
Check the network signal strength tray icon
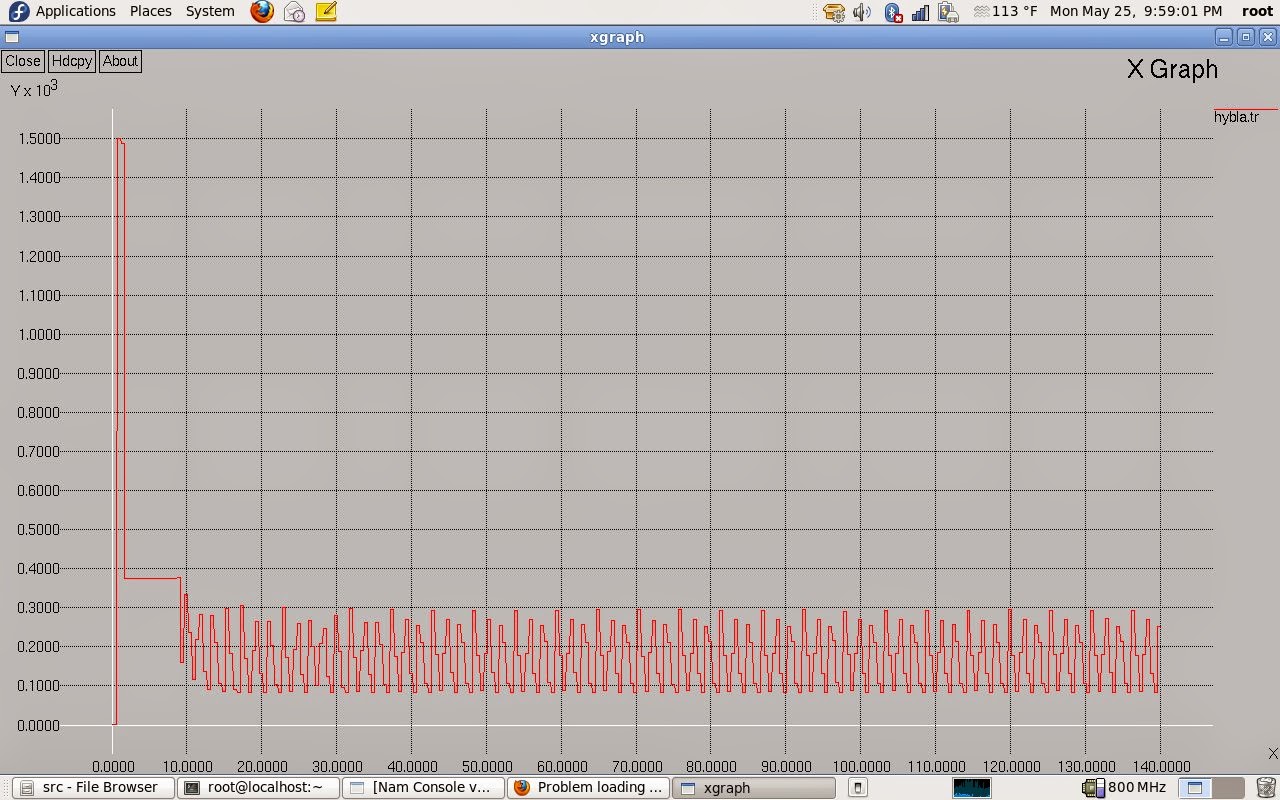pyautogui.click(x=919, y=11)
